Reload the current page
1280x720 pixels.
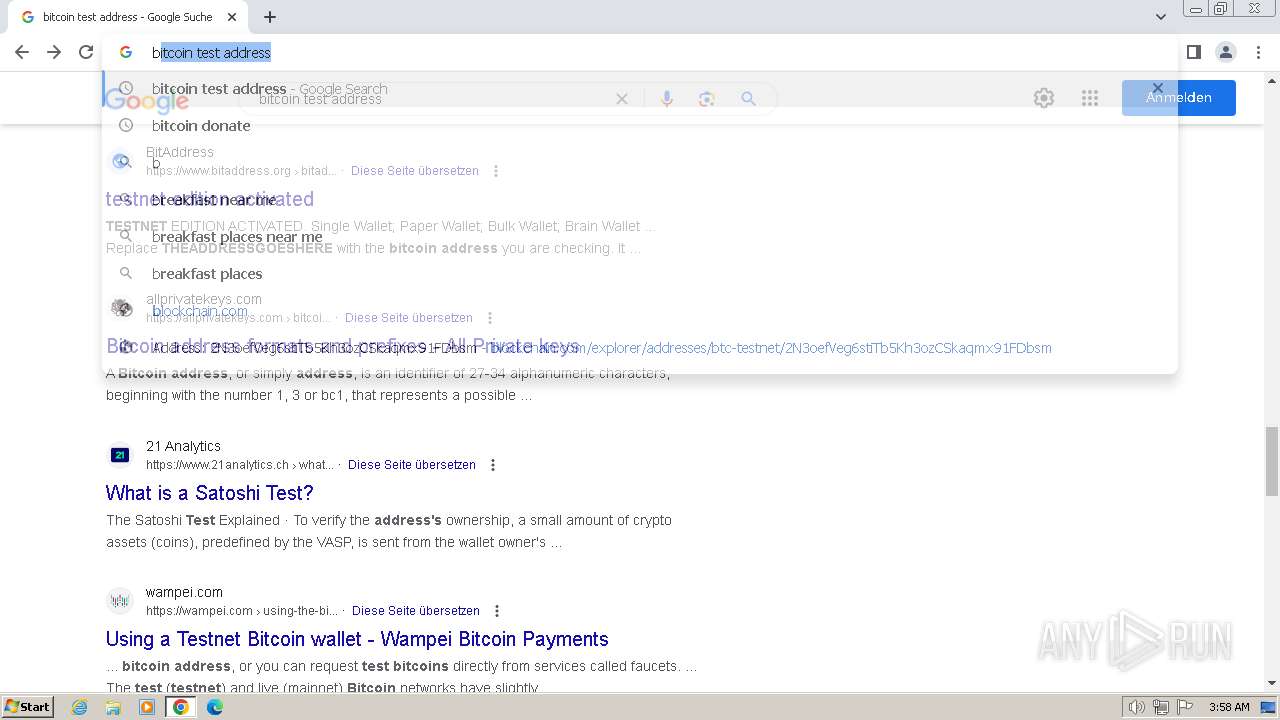tap(86, 52)
